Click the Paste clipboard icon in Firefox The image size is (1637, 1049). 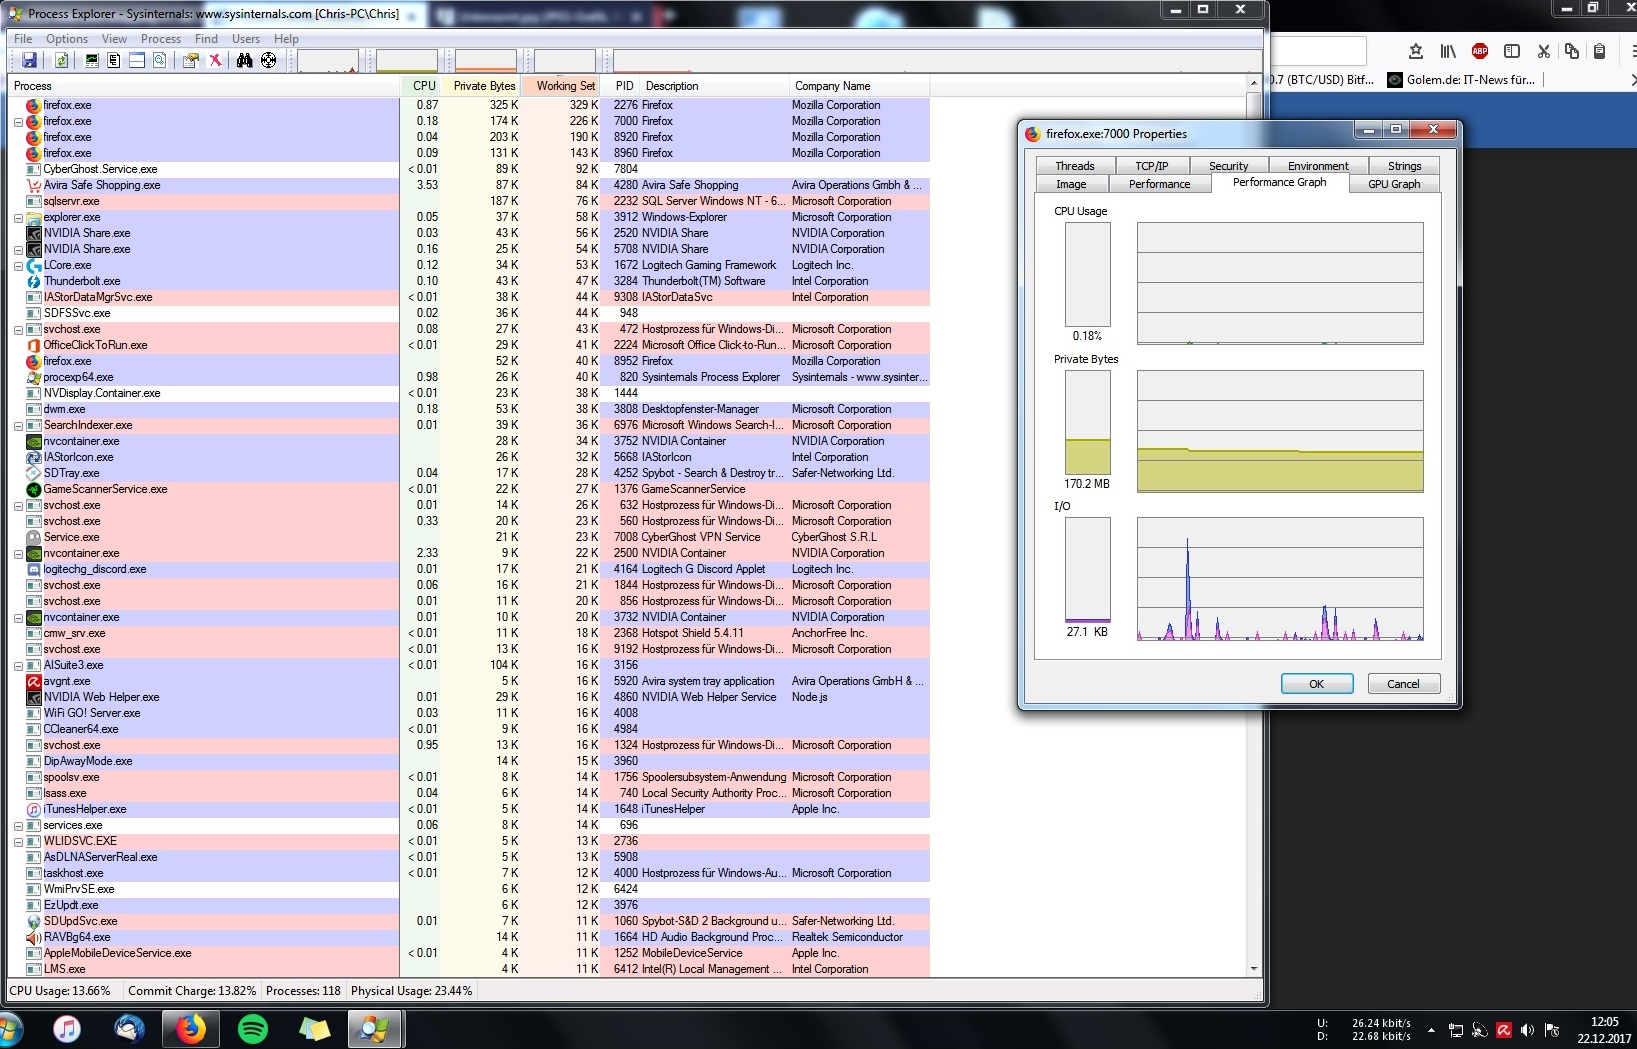(1600, 51)
